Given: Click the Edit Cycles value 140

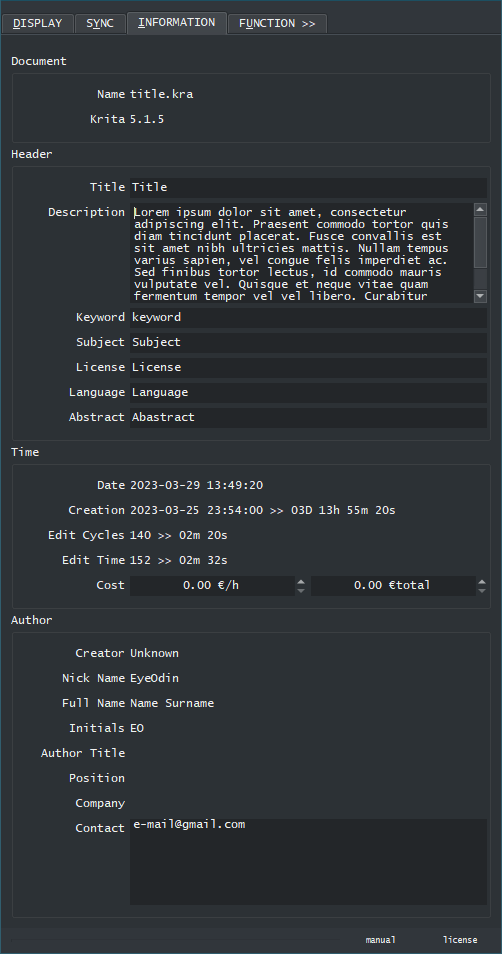Looking at the screenshot, I should (141, 535).
